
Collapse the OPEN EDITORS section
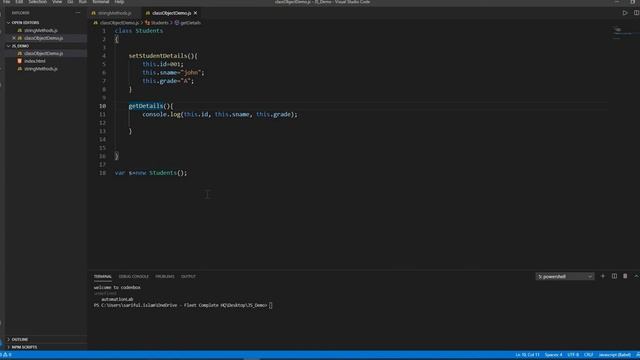pyautogui.click(x=24, y=22)
